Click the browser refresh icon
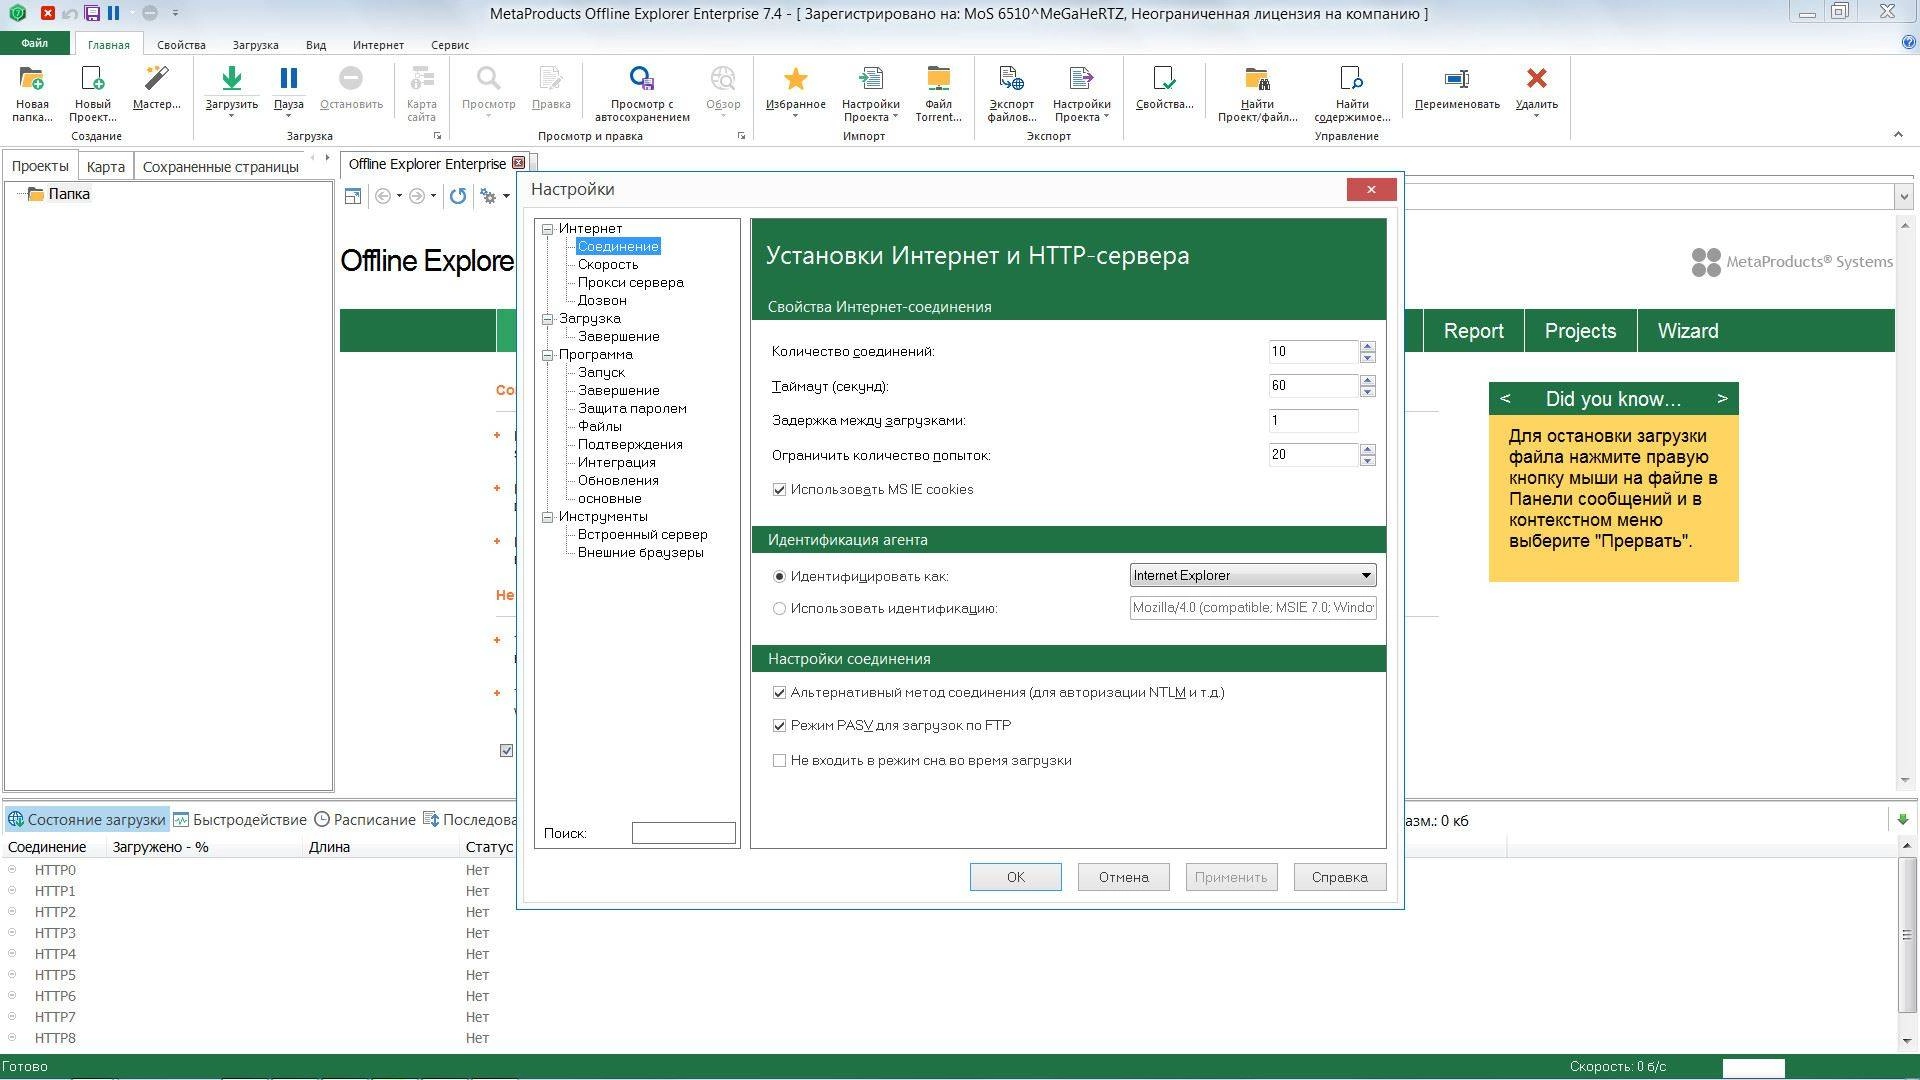The height and width of the screenshot is (1080, 1920). (458, 196)
